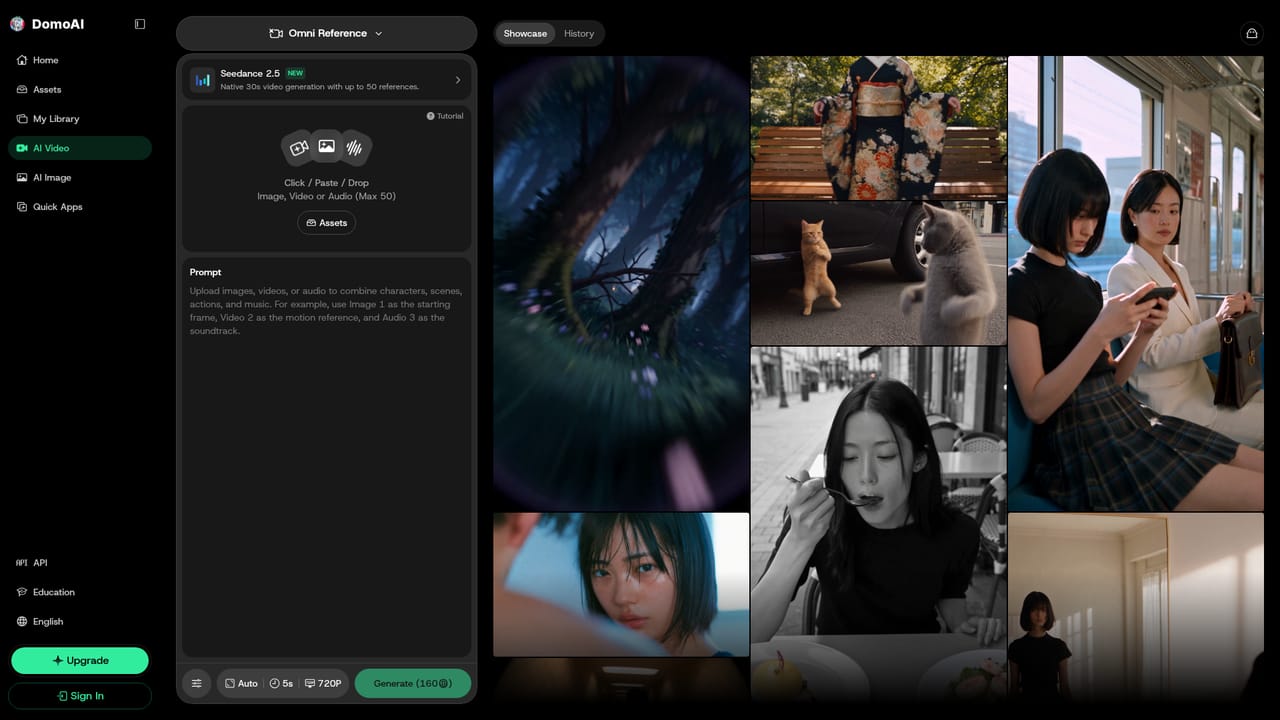1280x720 pixels.
Task: Open the short-haired woman close-up thumbnail
Action: [621, 585]
